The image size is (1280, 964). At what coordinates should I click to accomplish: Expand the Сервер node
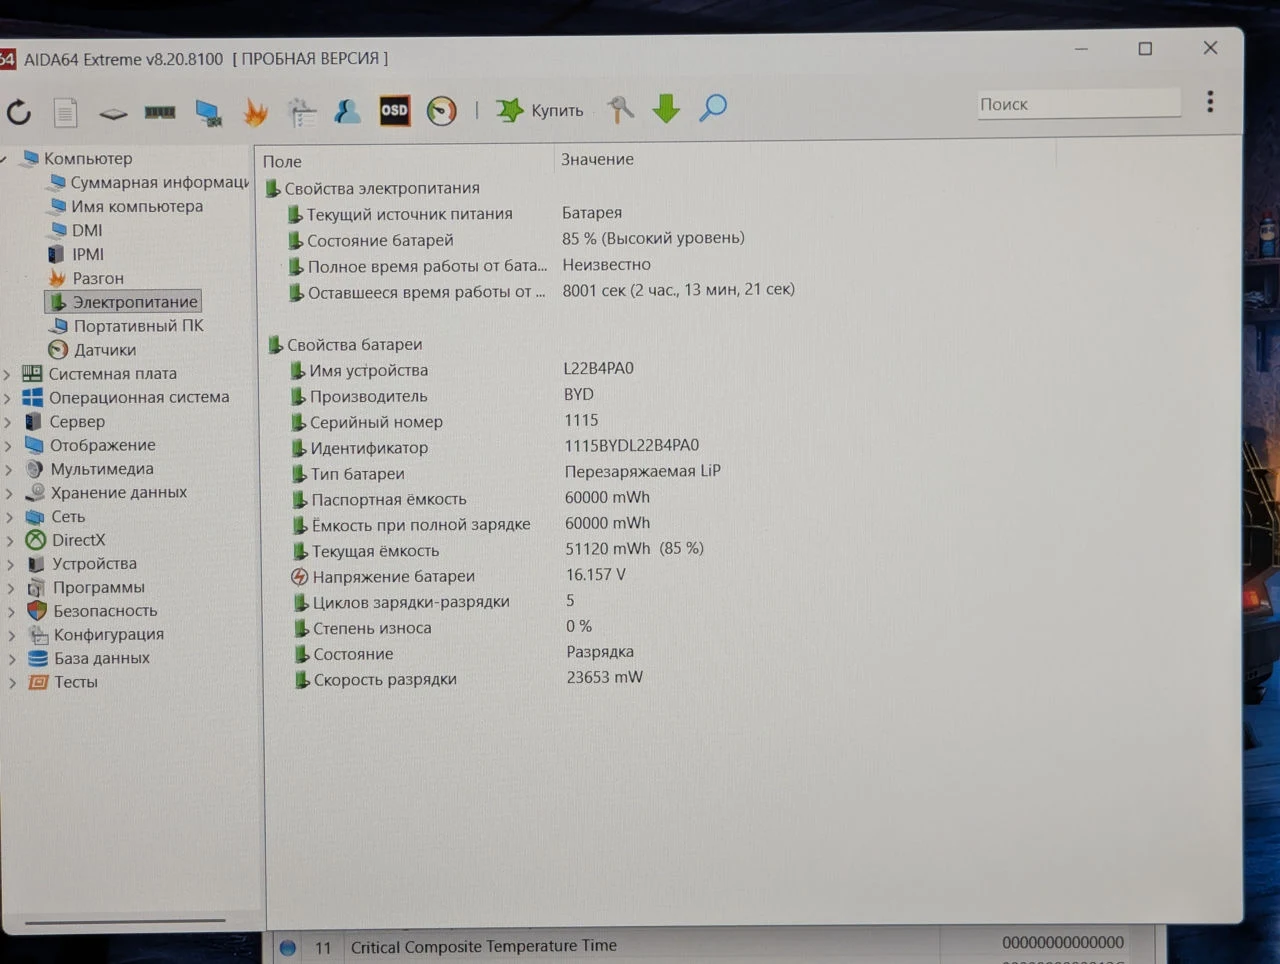coord(8,422)
